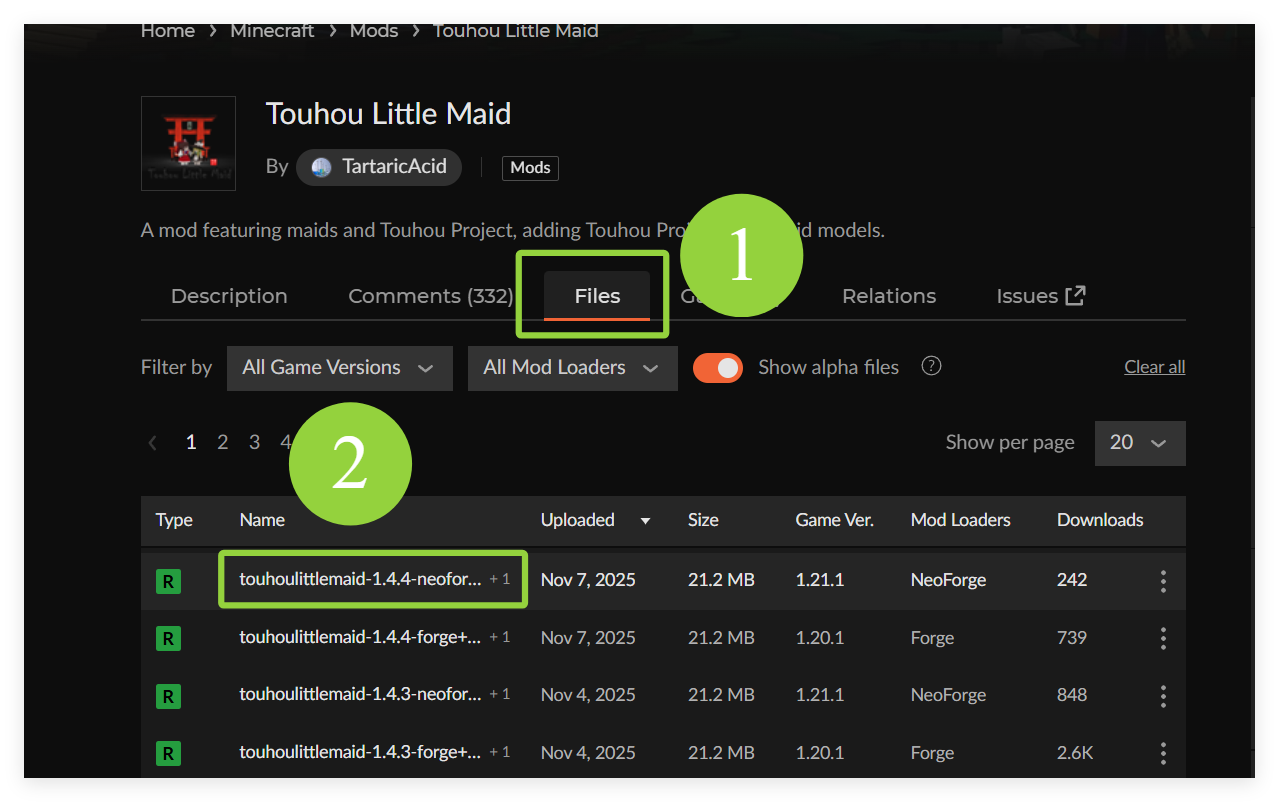Click the Forge loader in 739-downloads row
1279x802 pixels.
click(x=932, y=638)
